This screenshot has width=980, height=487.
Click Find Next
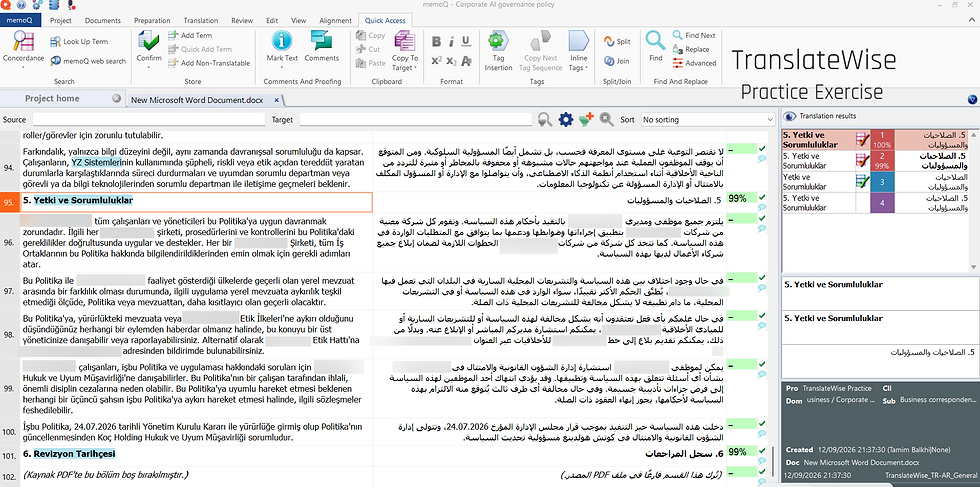[x=694, y=36]
